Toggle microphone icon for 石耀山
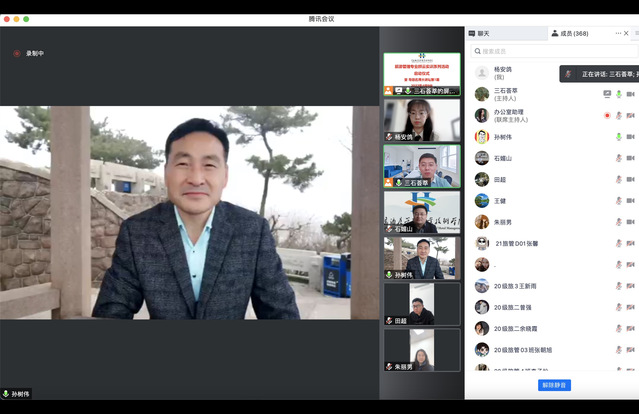 click(618, 158)
